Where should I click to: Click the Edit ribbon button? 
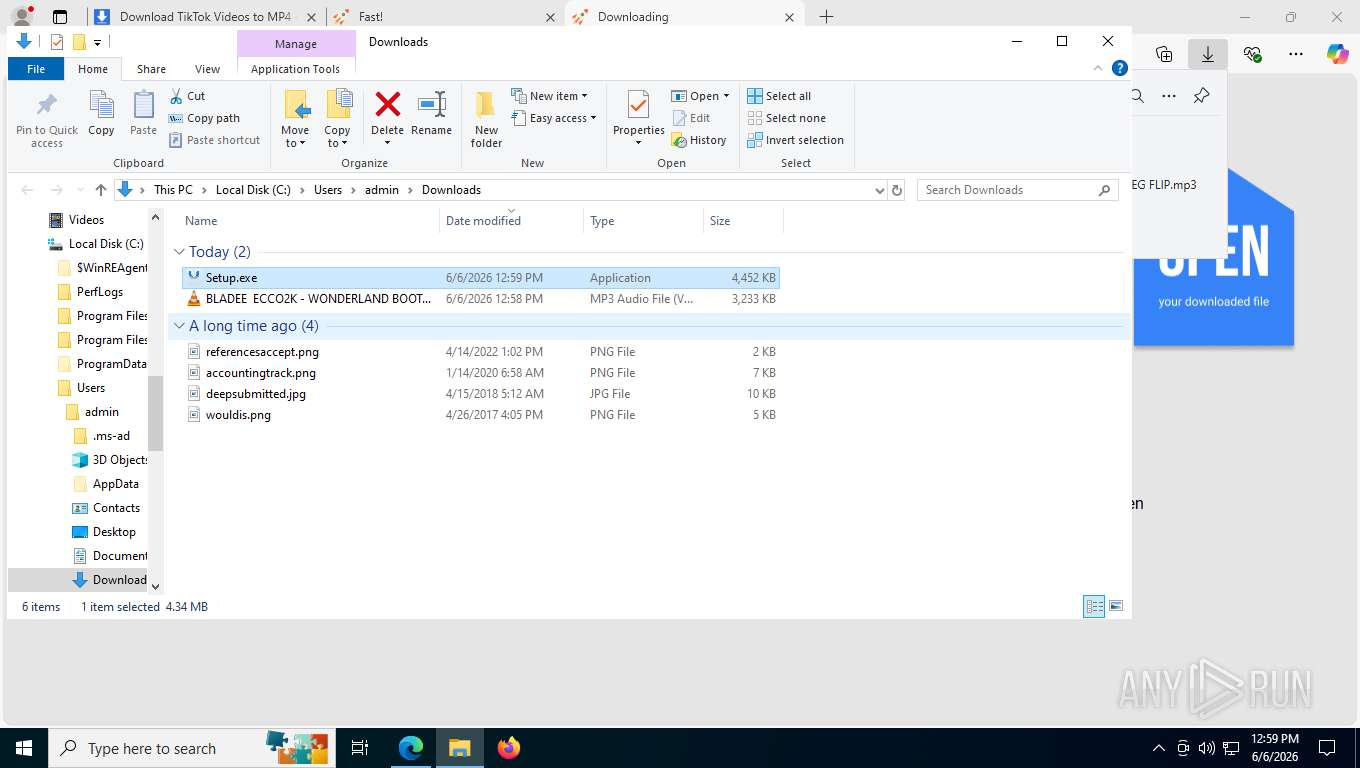691,118
